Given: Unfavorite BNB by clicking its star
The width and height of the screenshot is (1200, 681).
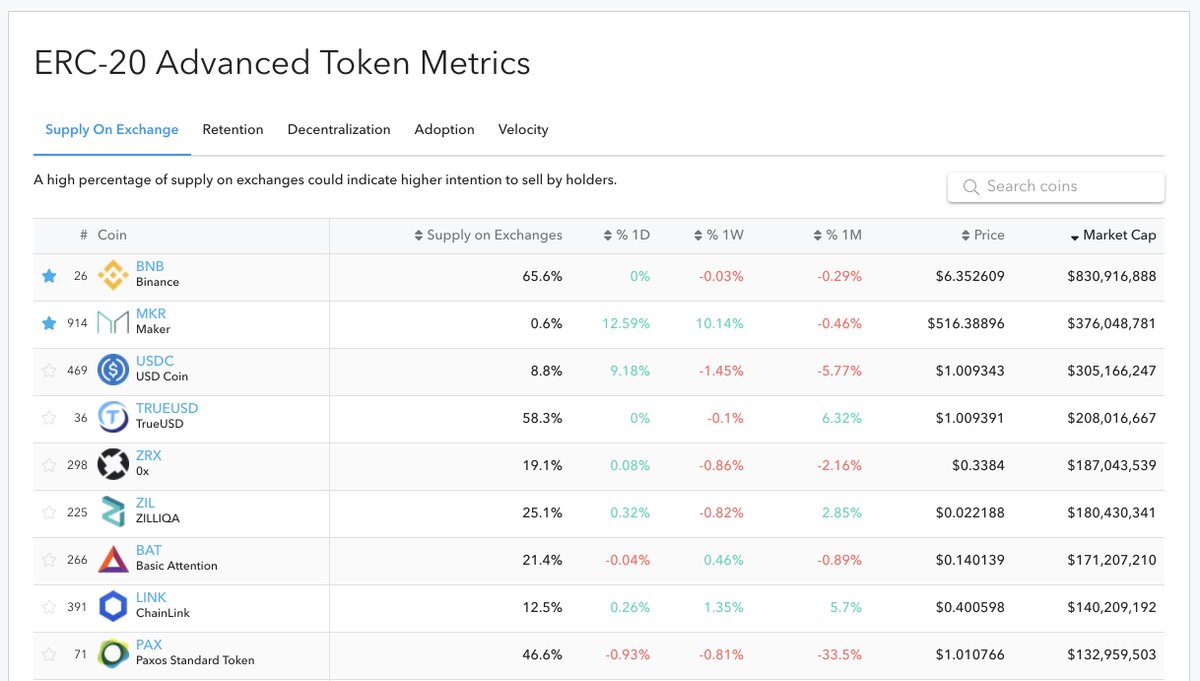Looking at the screenshot, I should (x=49, y=275).
